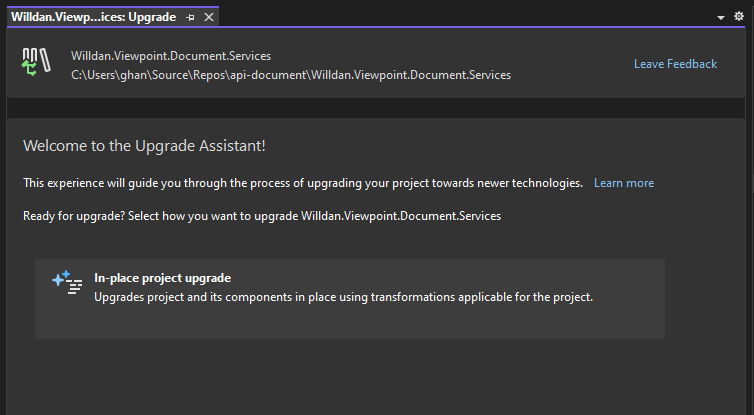The width and height of the screenshot is (754, 415).
Task: Select the In-place project upgrade option
Action: (349, 298)
